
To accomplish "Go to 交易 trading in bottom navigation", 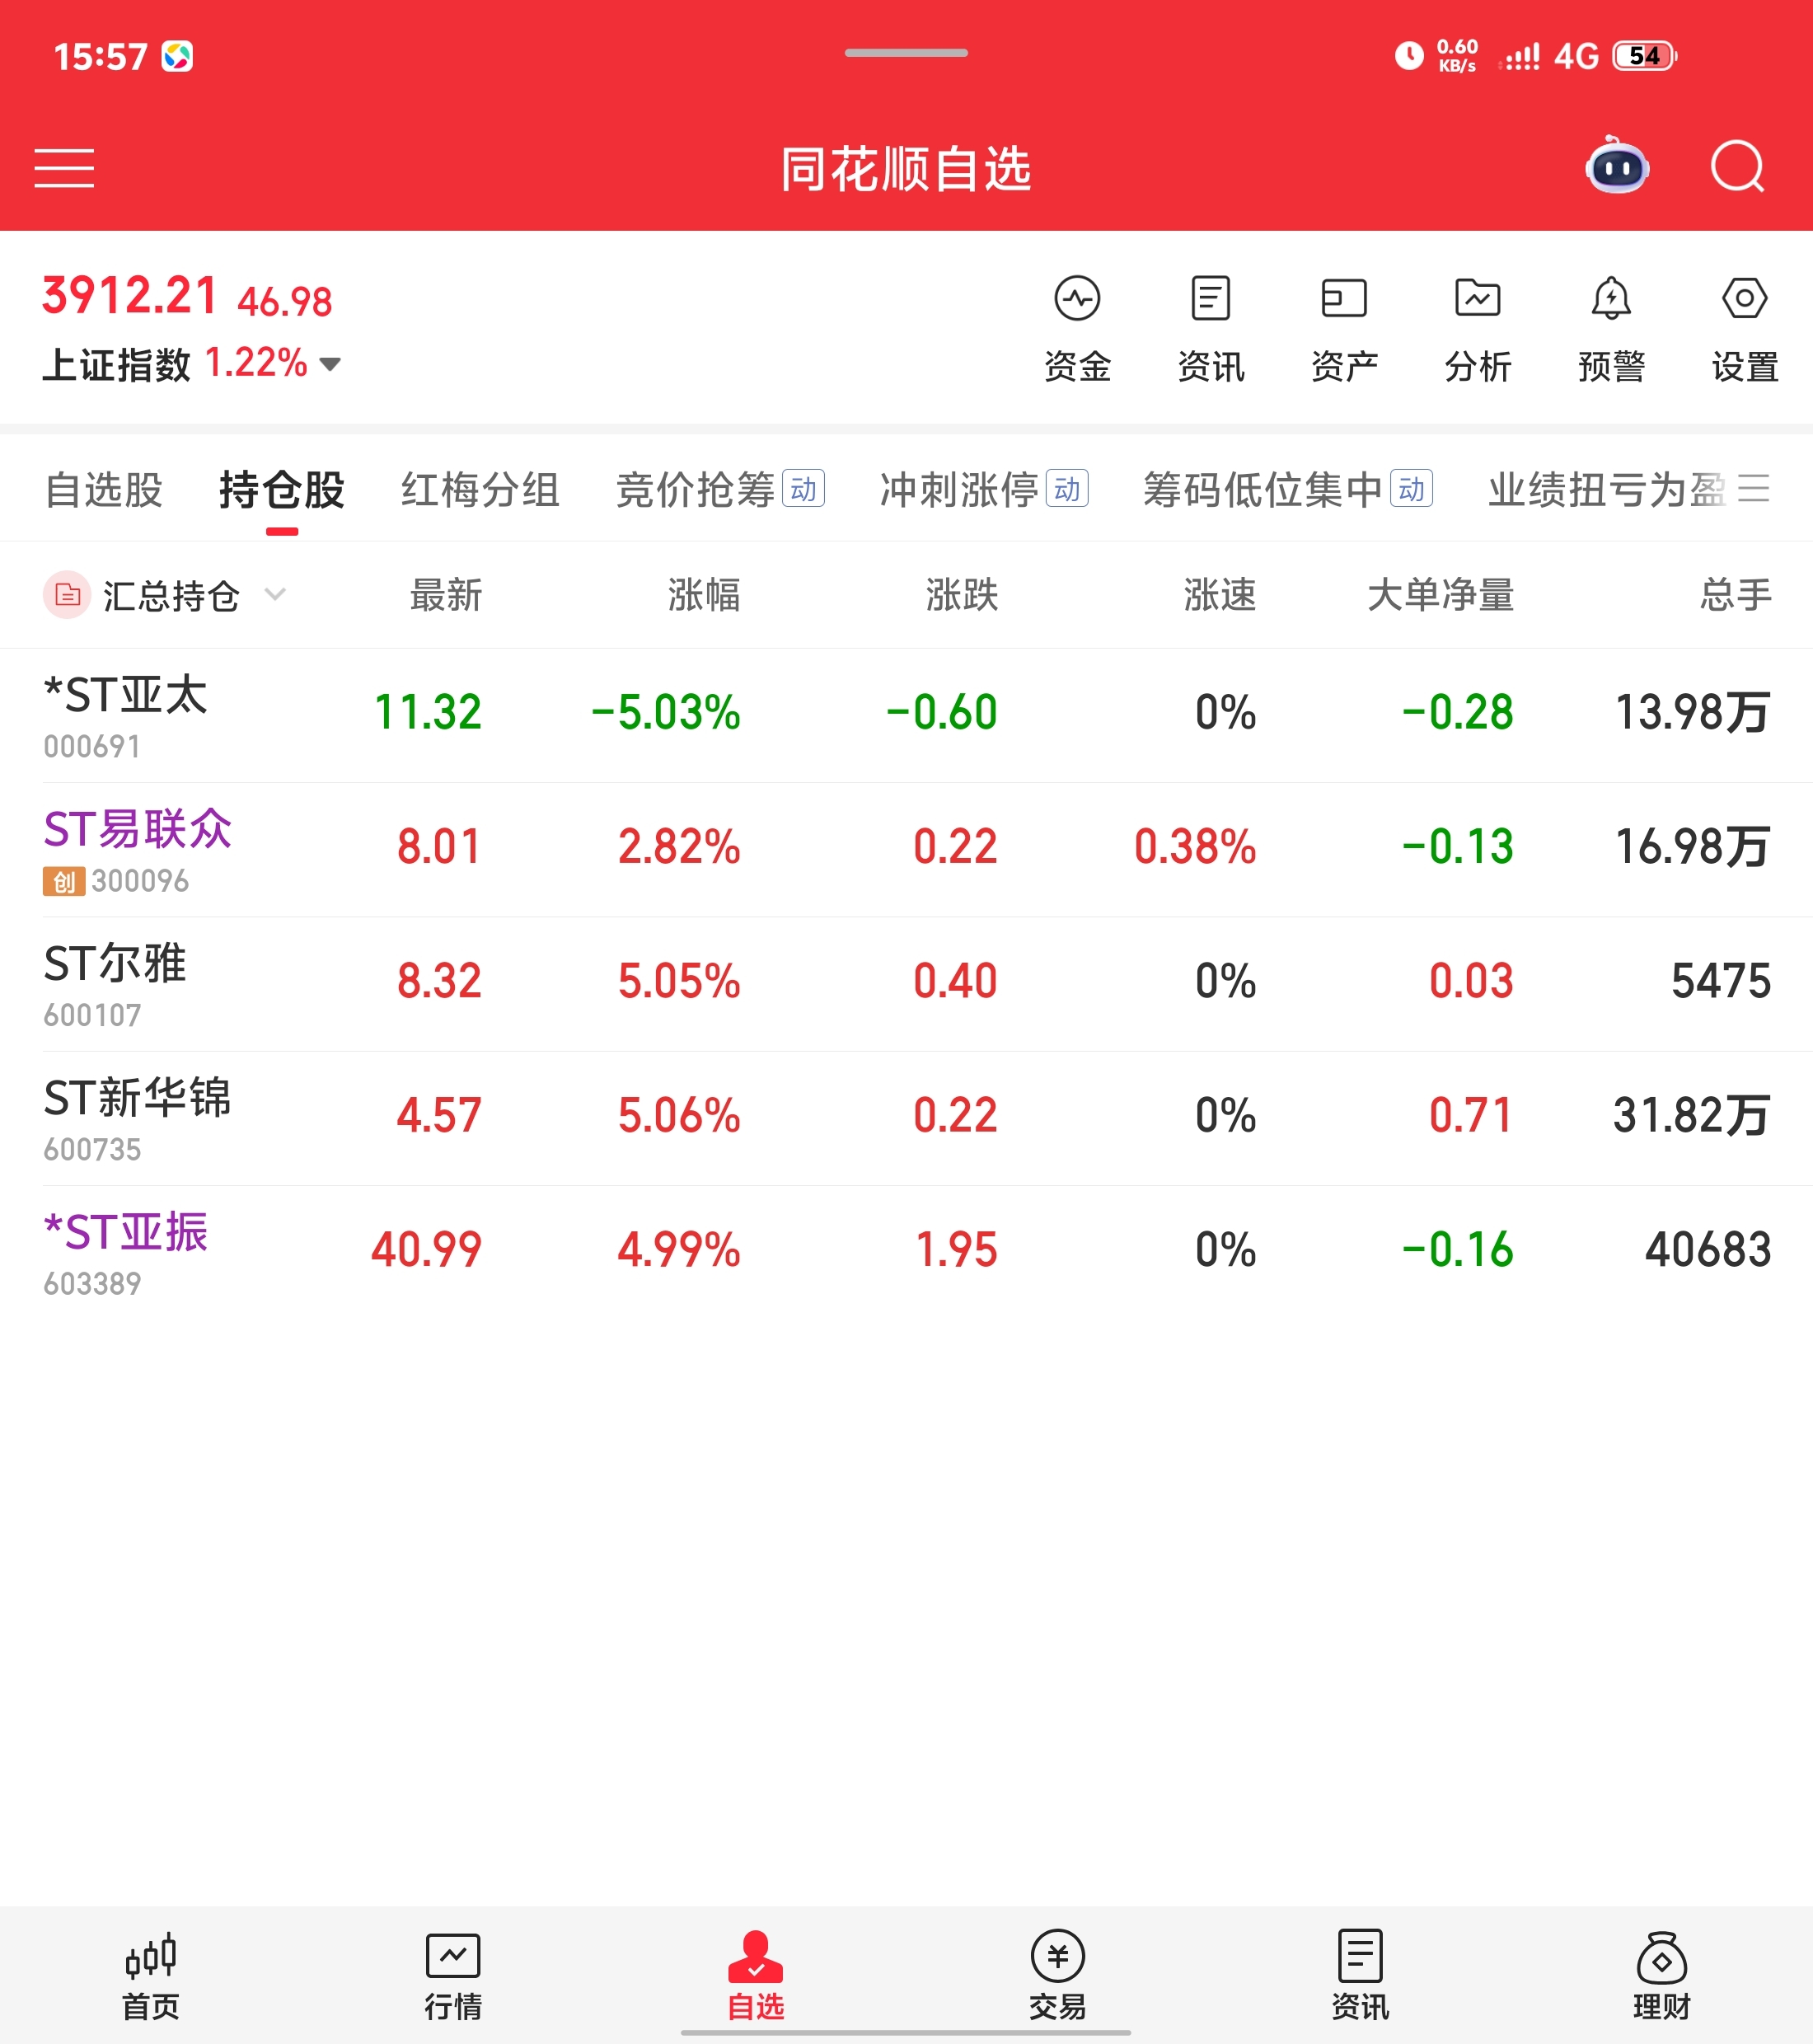I will pos(1057,1976).
